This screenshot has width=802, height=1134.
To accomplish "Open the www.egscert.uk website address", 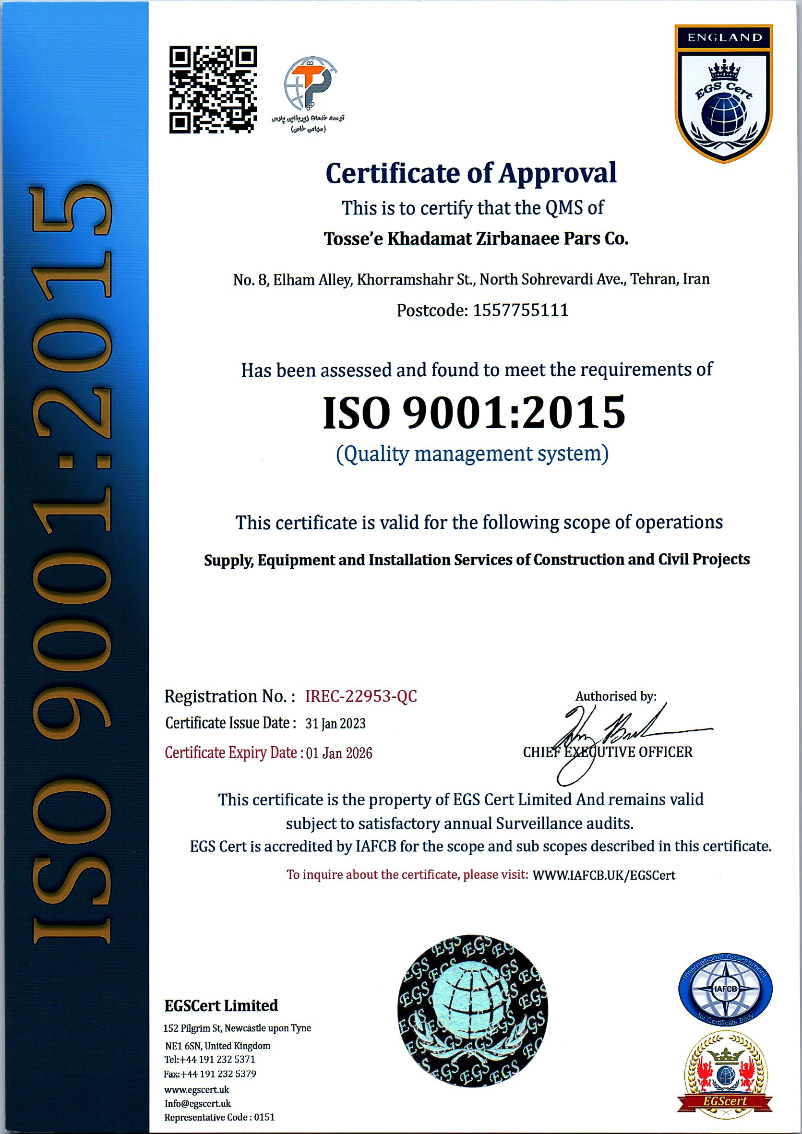I will pyautogui.click(x=197, y=1090).
